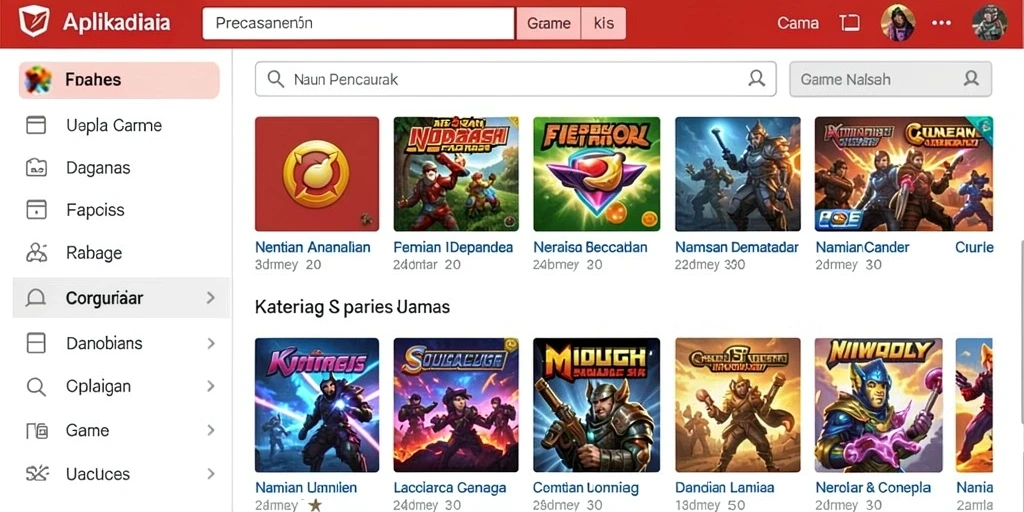Click inside the Precasanenon search field
1024x512 pixels.
click(359, 24)
